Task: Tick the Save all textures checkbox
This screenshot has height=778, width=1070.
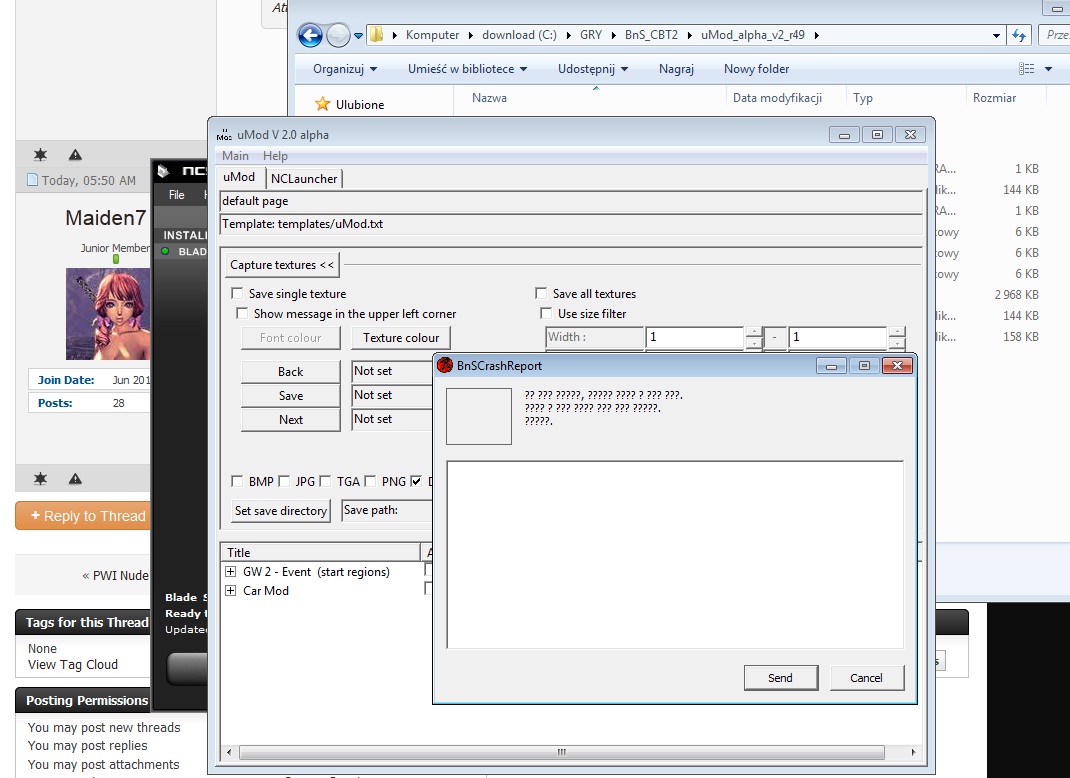Action: point(541,294)
